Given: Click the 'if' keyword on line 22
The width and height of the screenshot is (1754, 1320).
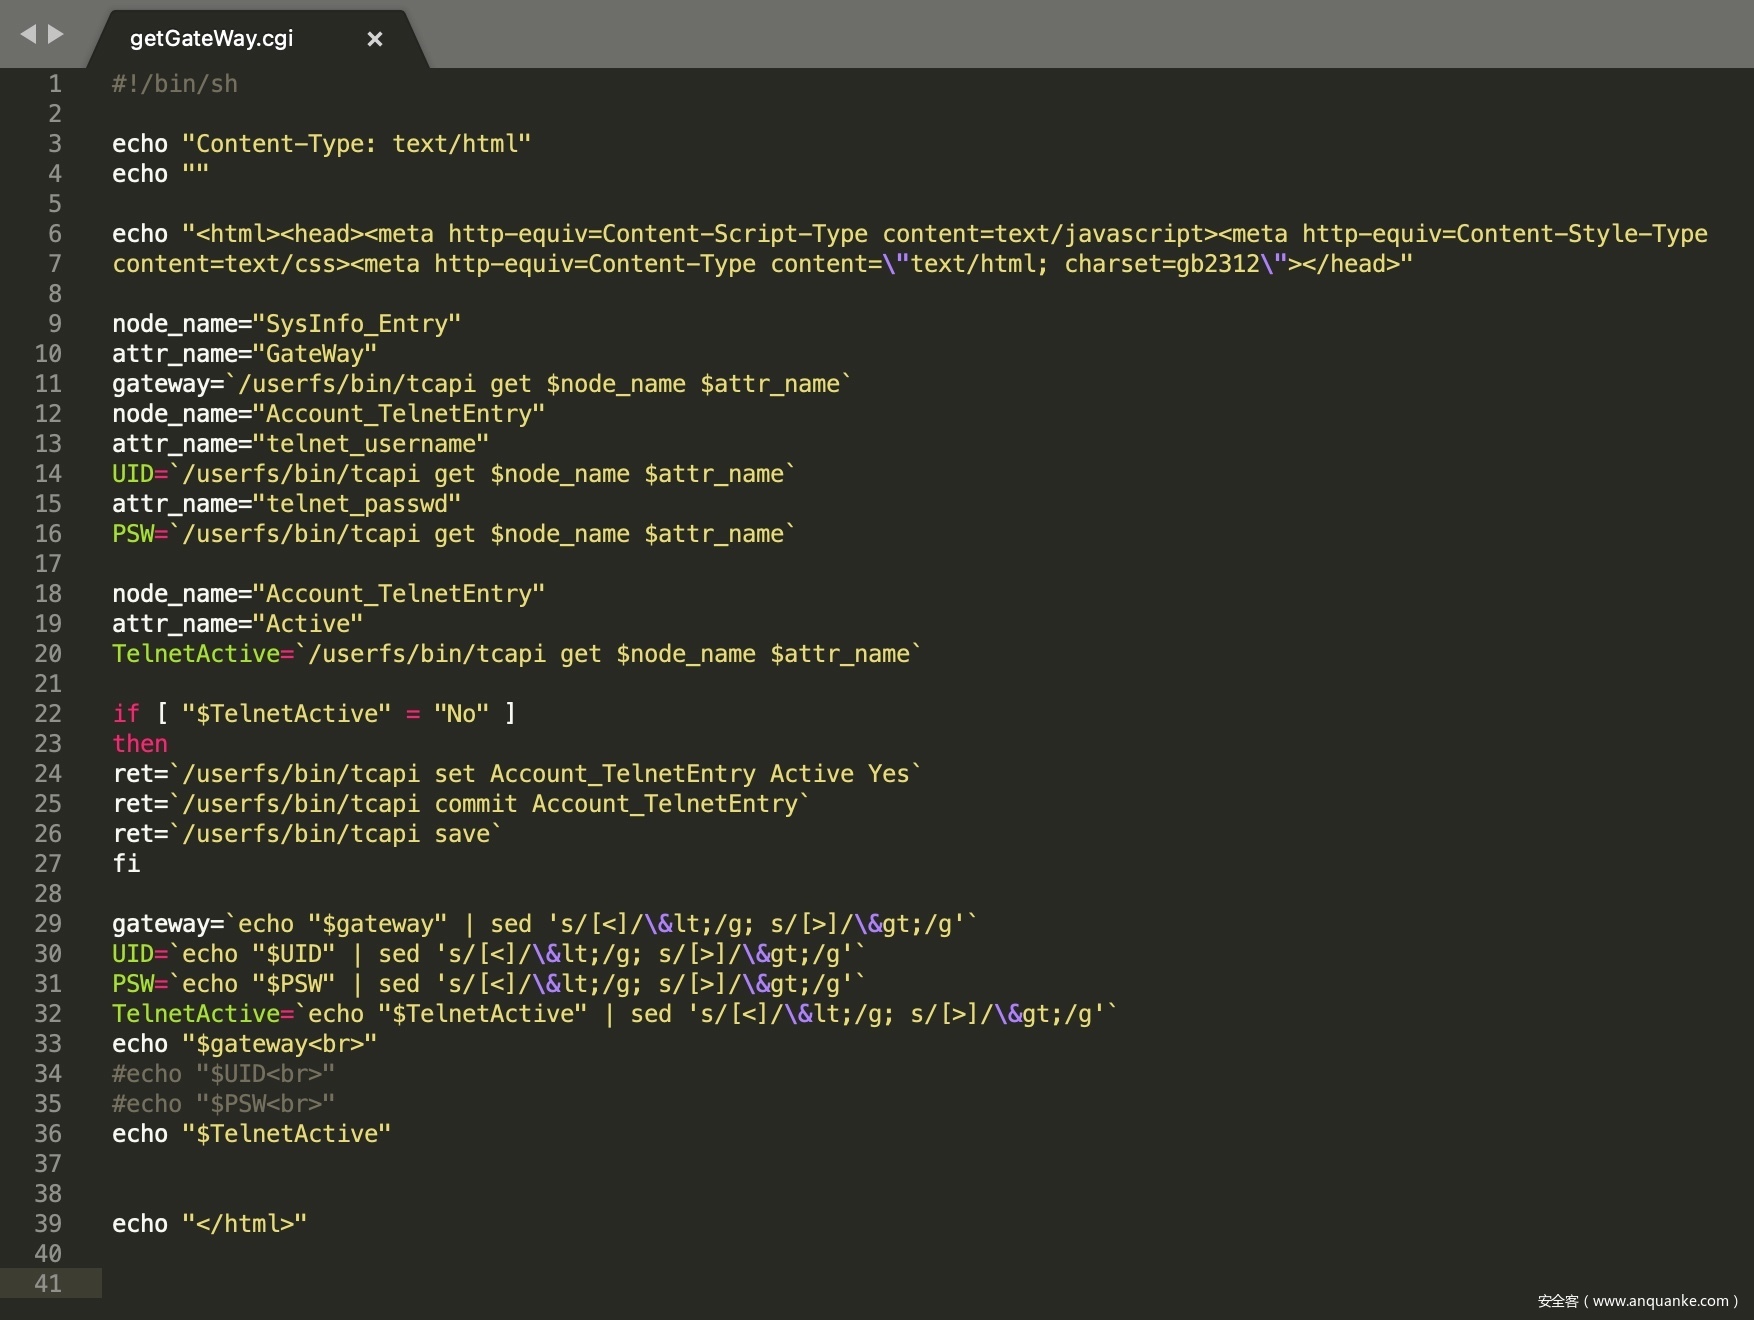Looking at the screenshot, I should [x=126, y=714].
